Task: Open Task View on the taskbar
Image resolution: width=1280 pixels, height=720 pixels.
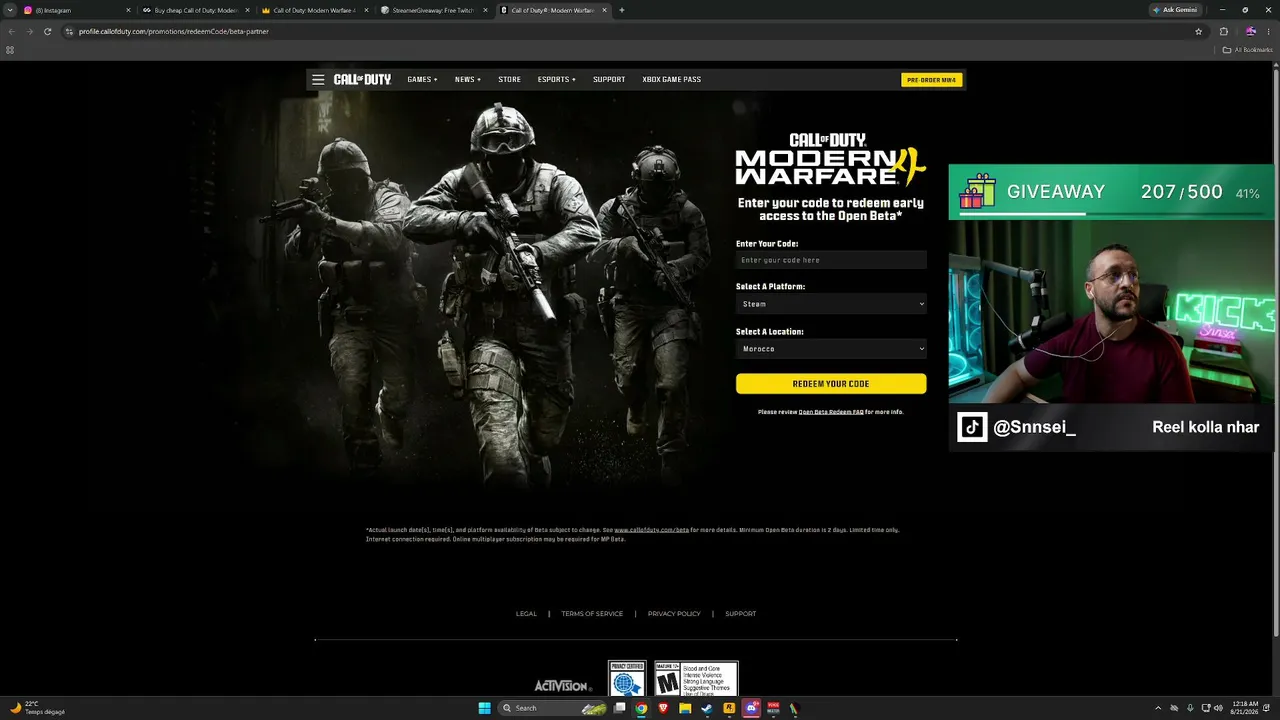Action: 620,708
